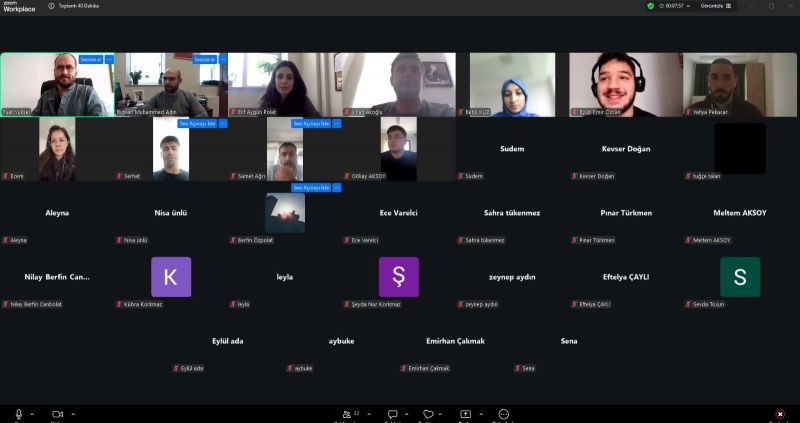Click the reactions heart icon
This screenshot has height=423, width=800.
click(x=428, y=413)
